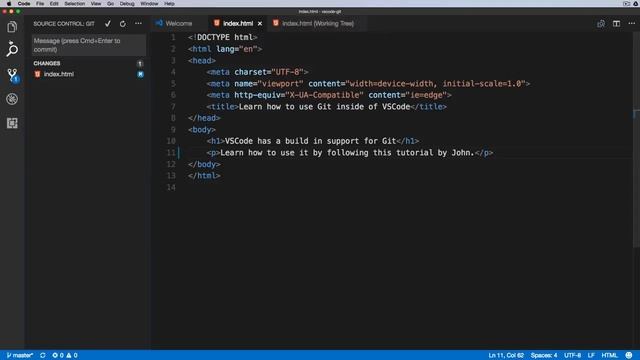Click the DOCTYPE declaration on line 1
The width and height of the screenshot is (640, 360).
click(222, 38)
